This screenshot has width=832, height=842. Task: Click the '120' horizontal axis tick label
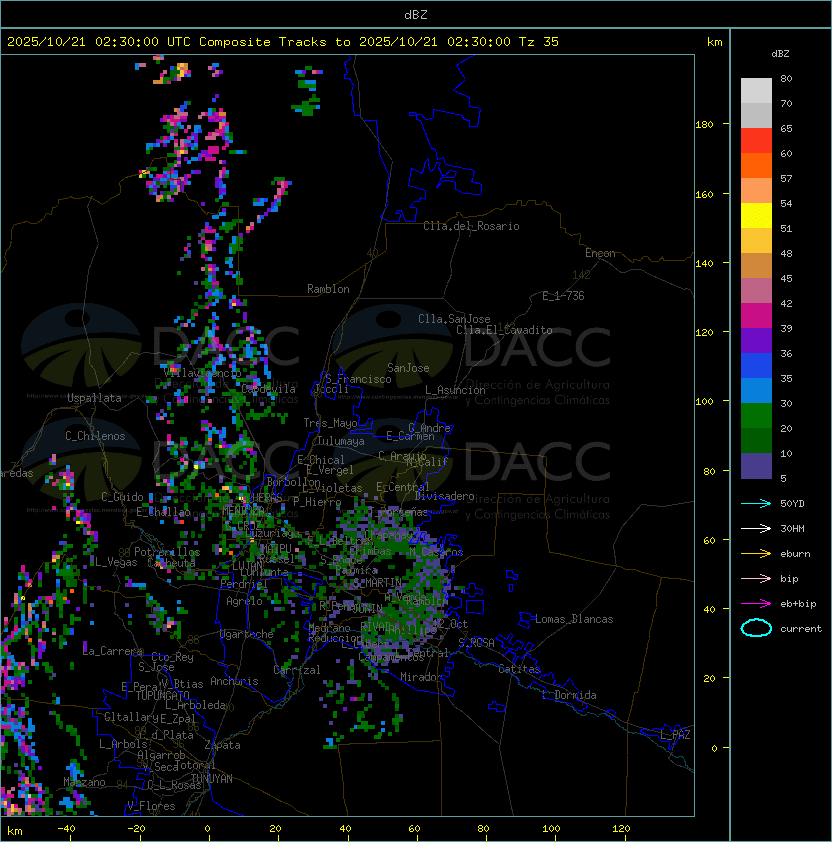point(621,828)
